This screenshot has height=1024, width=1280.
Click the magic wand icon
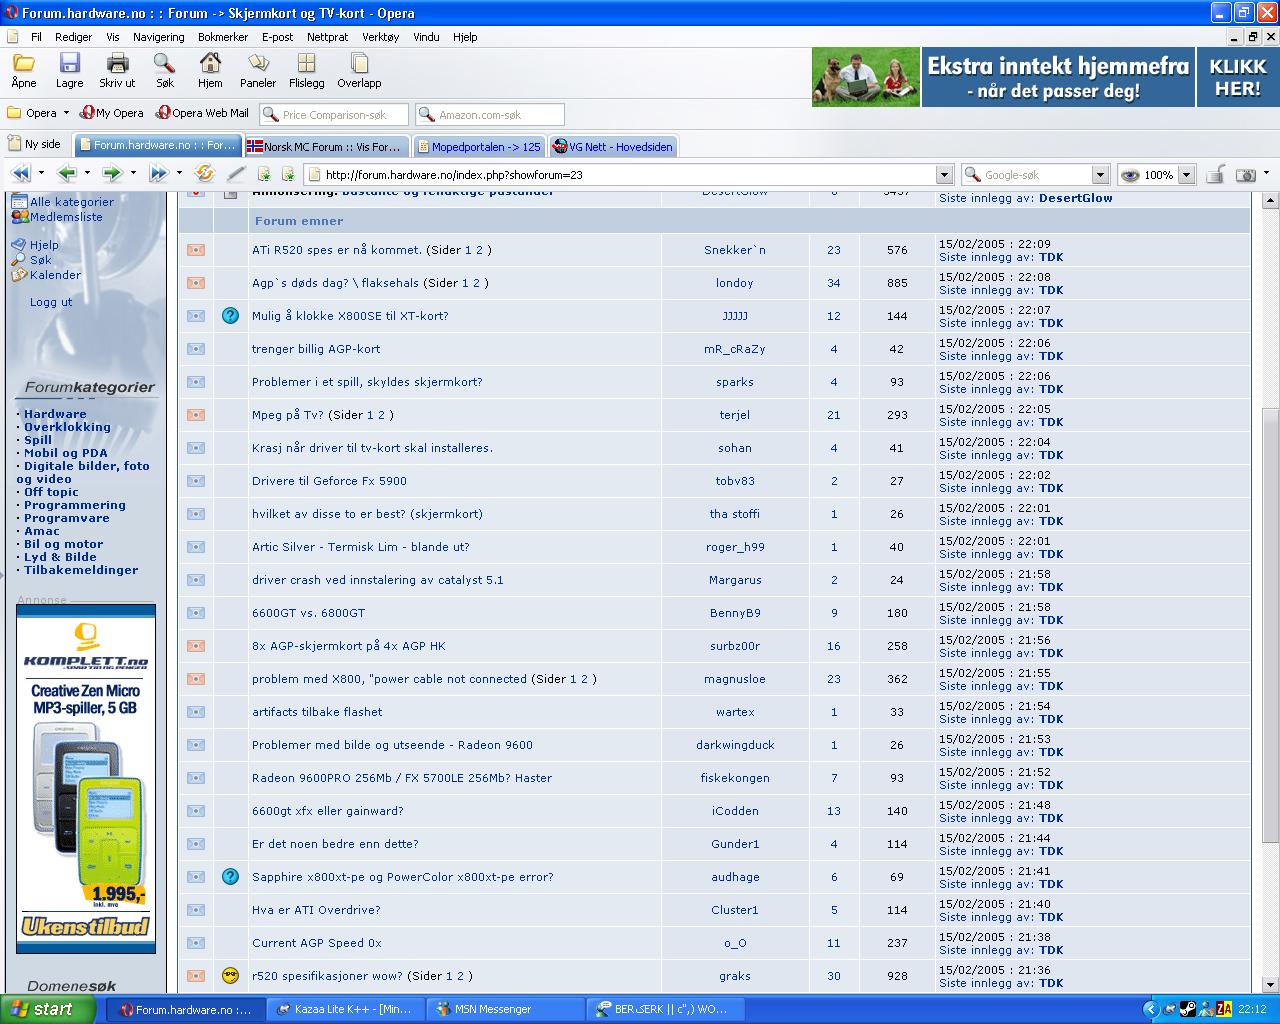pos(237,174)
